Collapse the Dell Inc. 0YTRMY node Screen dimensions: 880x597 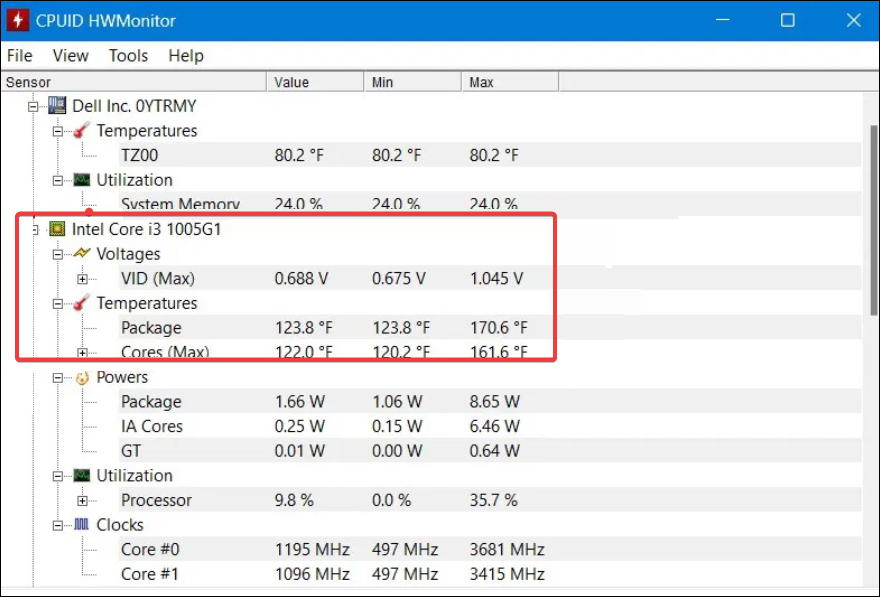click(x=33, y=106)
